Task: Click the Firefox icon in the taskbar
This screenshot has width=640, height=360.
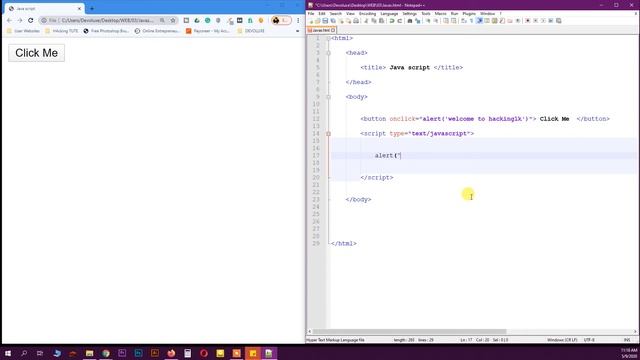Action: 171,353
